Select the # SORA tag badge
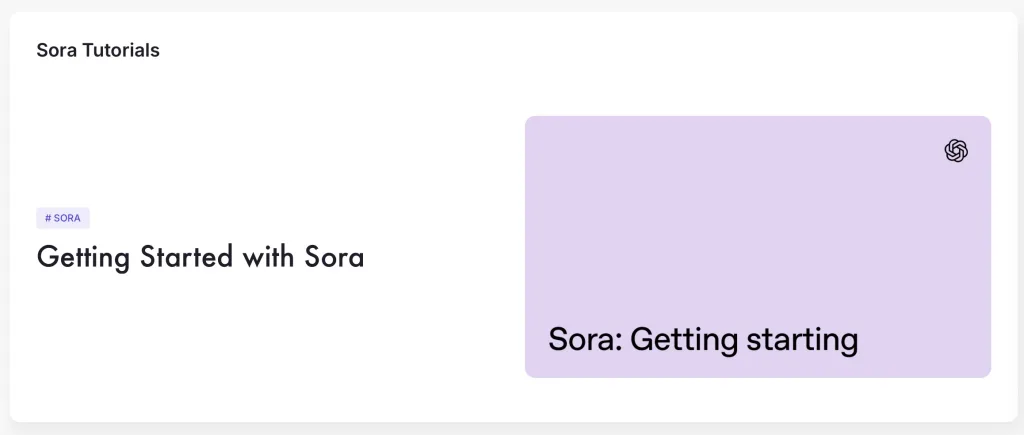Viewport: 1024px width, 435px height. pos(63,218)
